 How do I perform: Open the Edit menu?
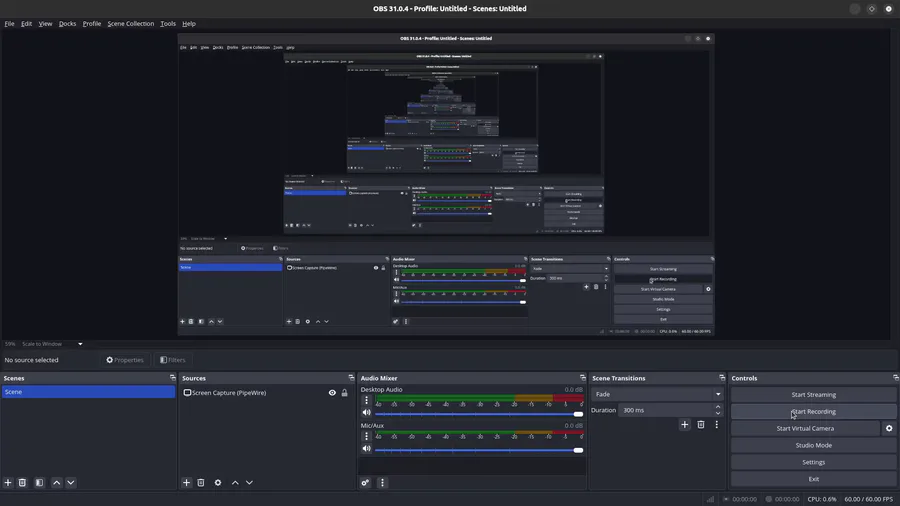[26, 24]
